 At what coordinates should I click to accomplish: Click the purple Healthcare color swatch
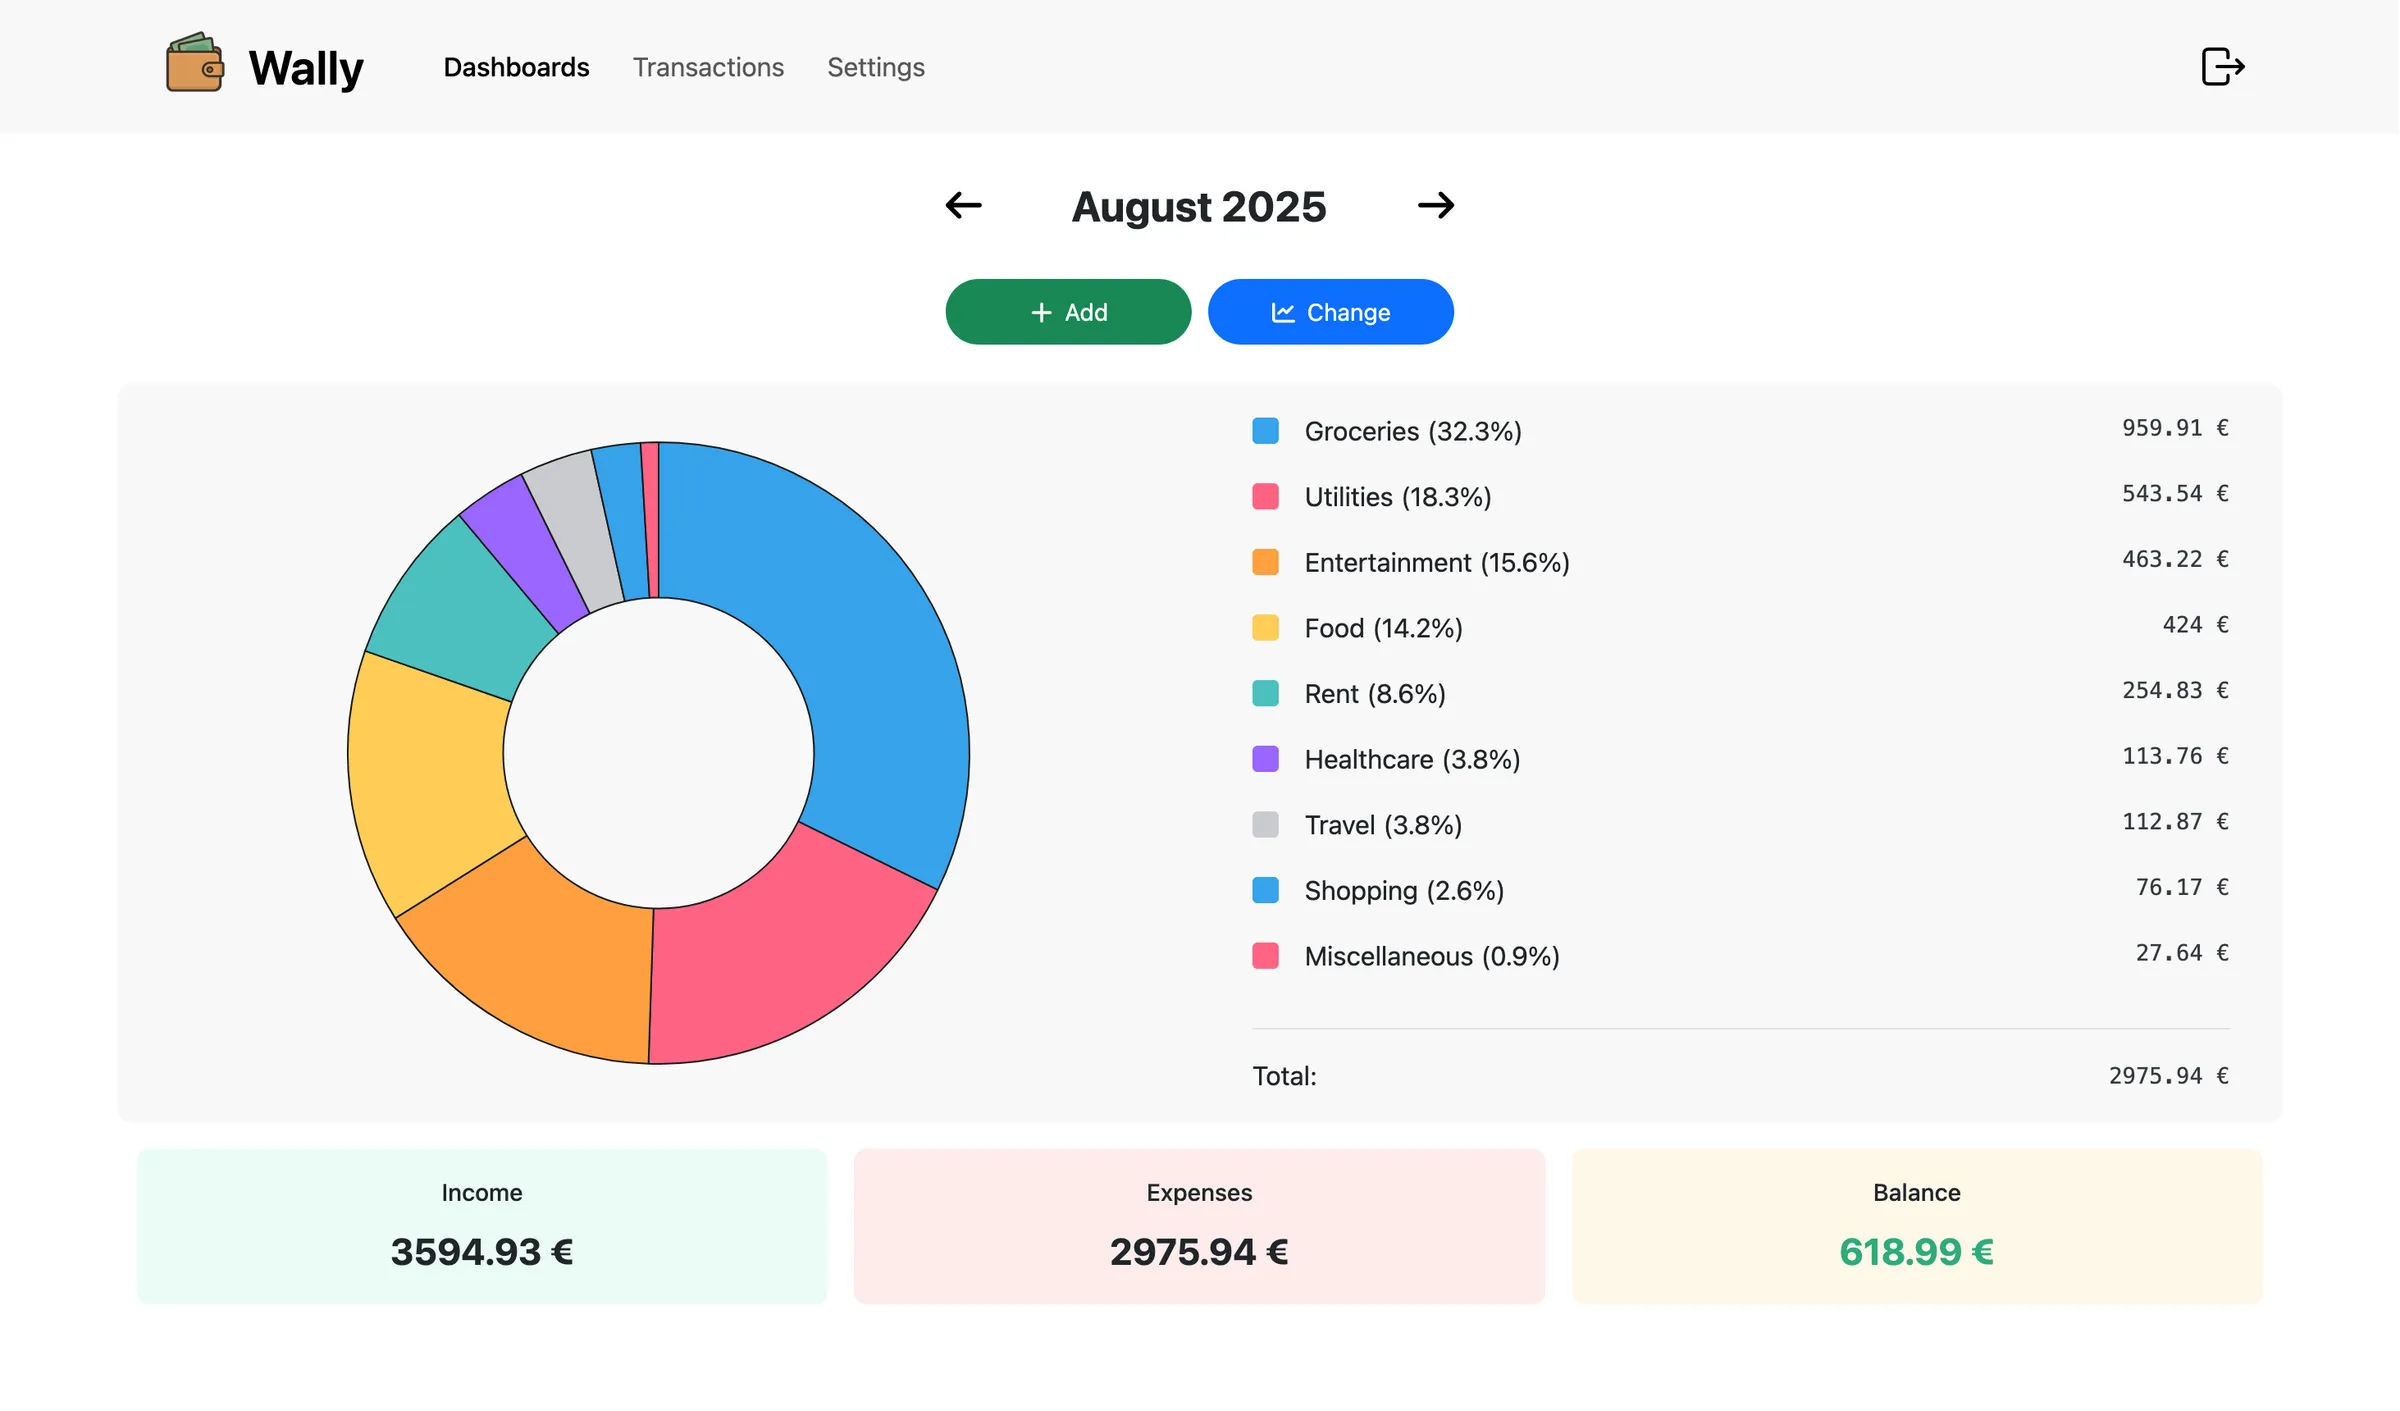pos(1266,759)
